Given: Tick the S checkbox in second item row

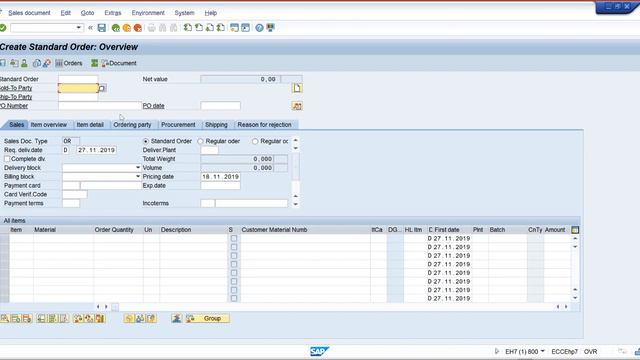Looking at the screenshot, I should [234, 247].
